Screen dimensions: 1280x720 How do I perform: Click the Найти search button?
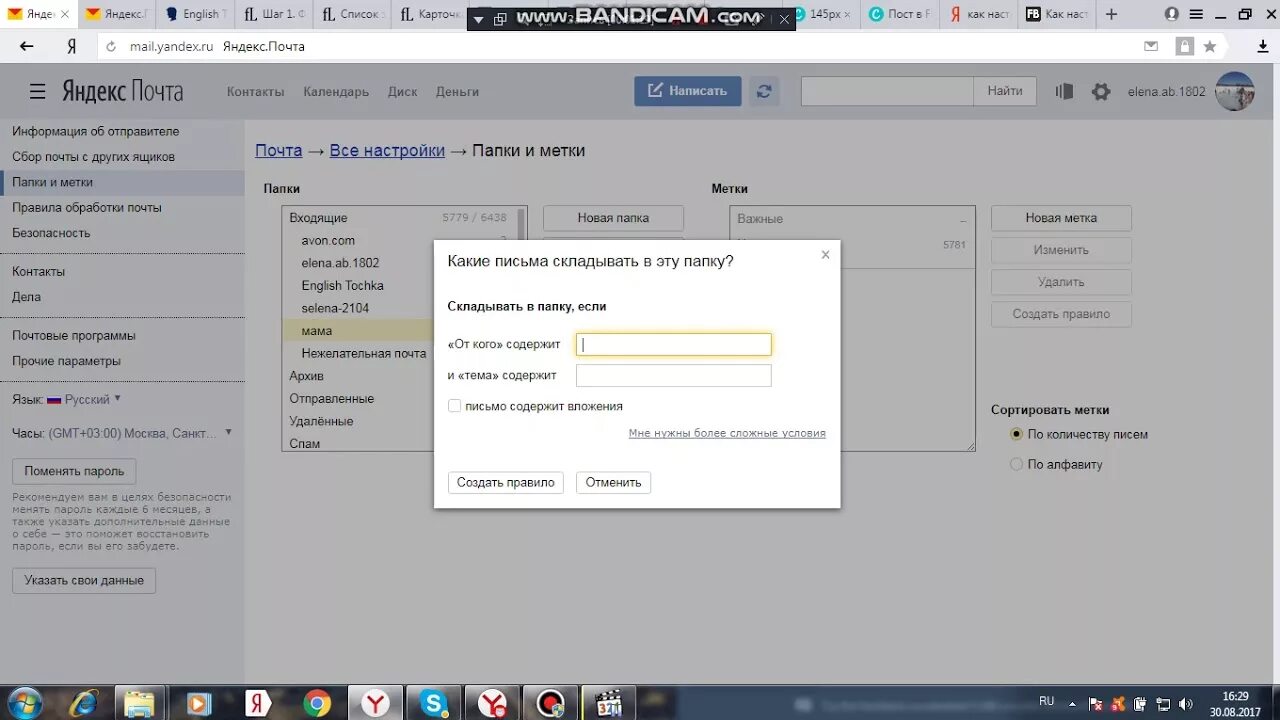pos(1005,91)
